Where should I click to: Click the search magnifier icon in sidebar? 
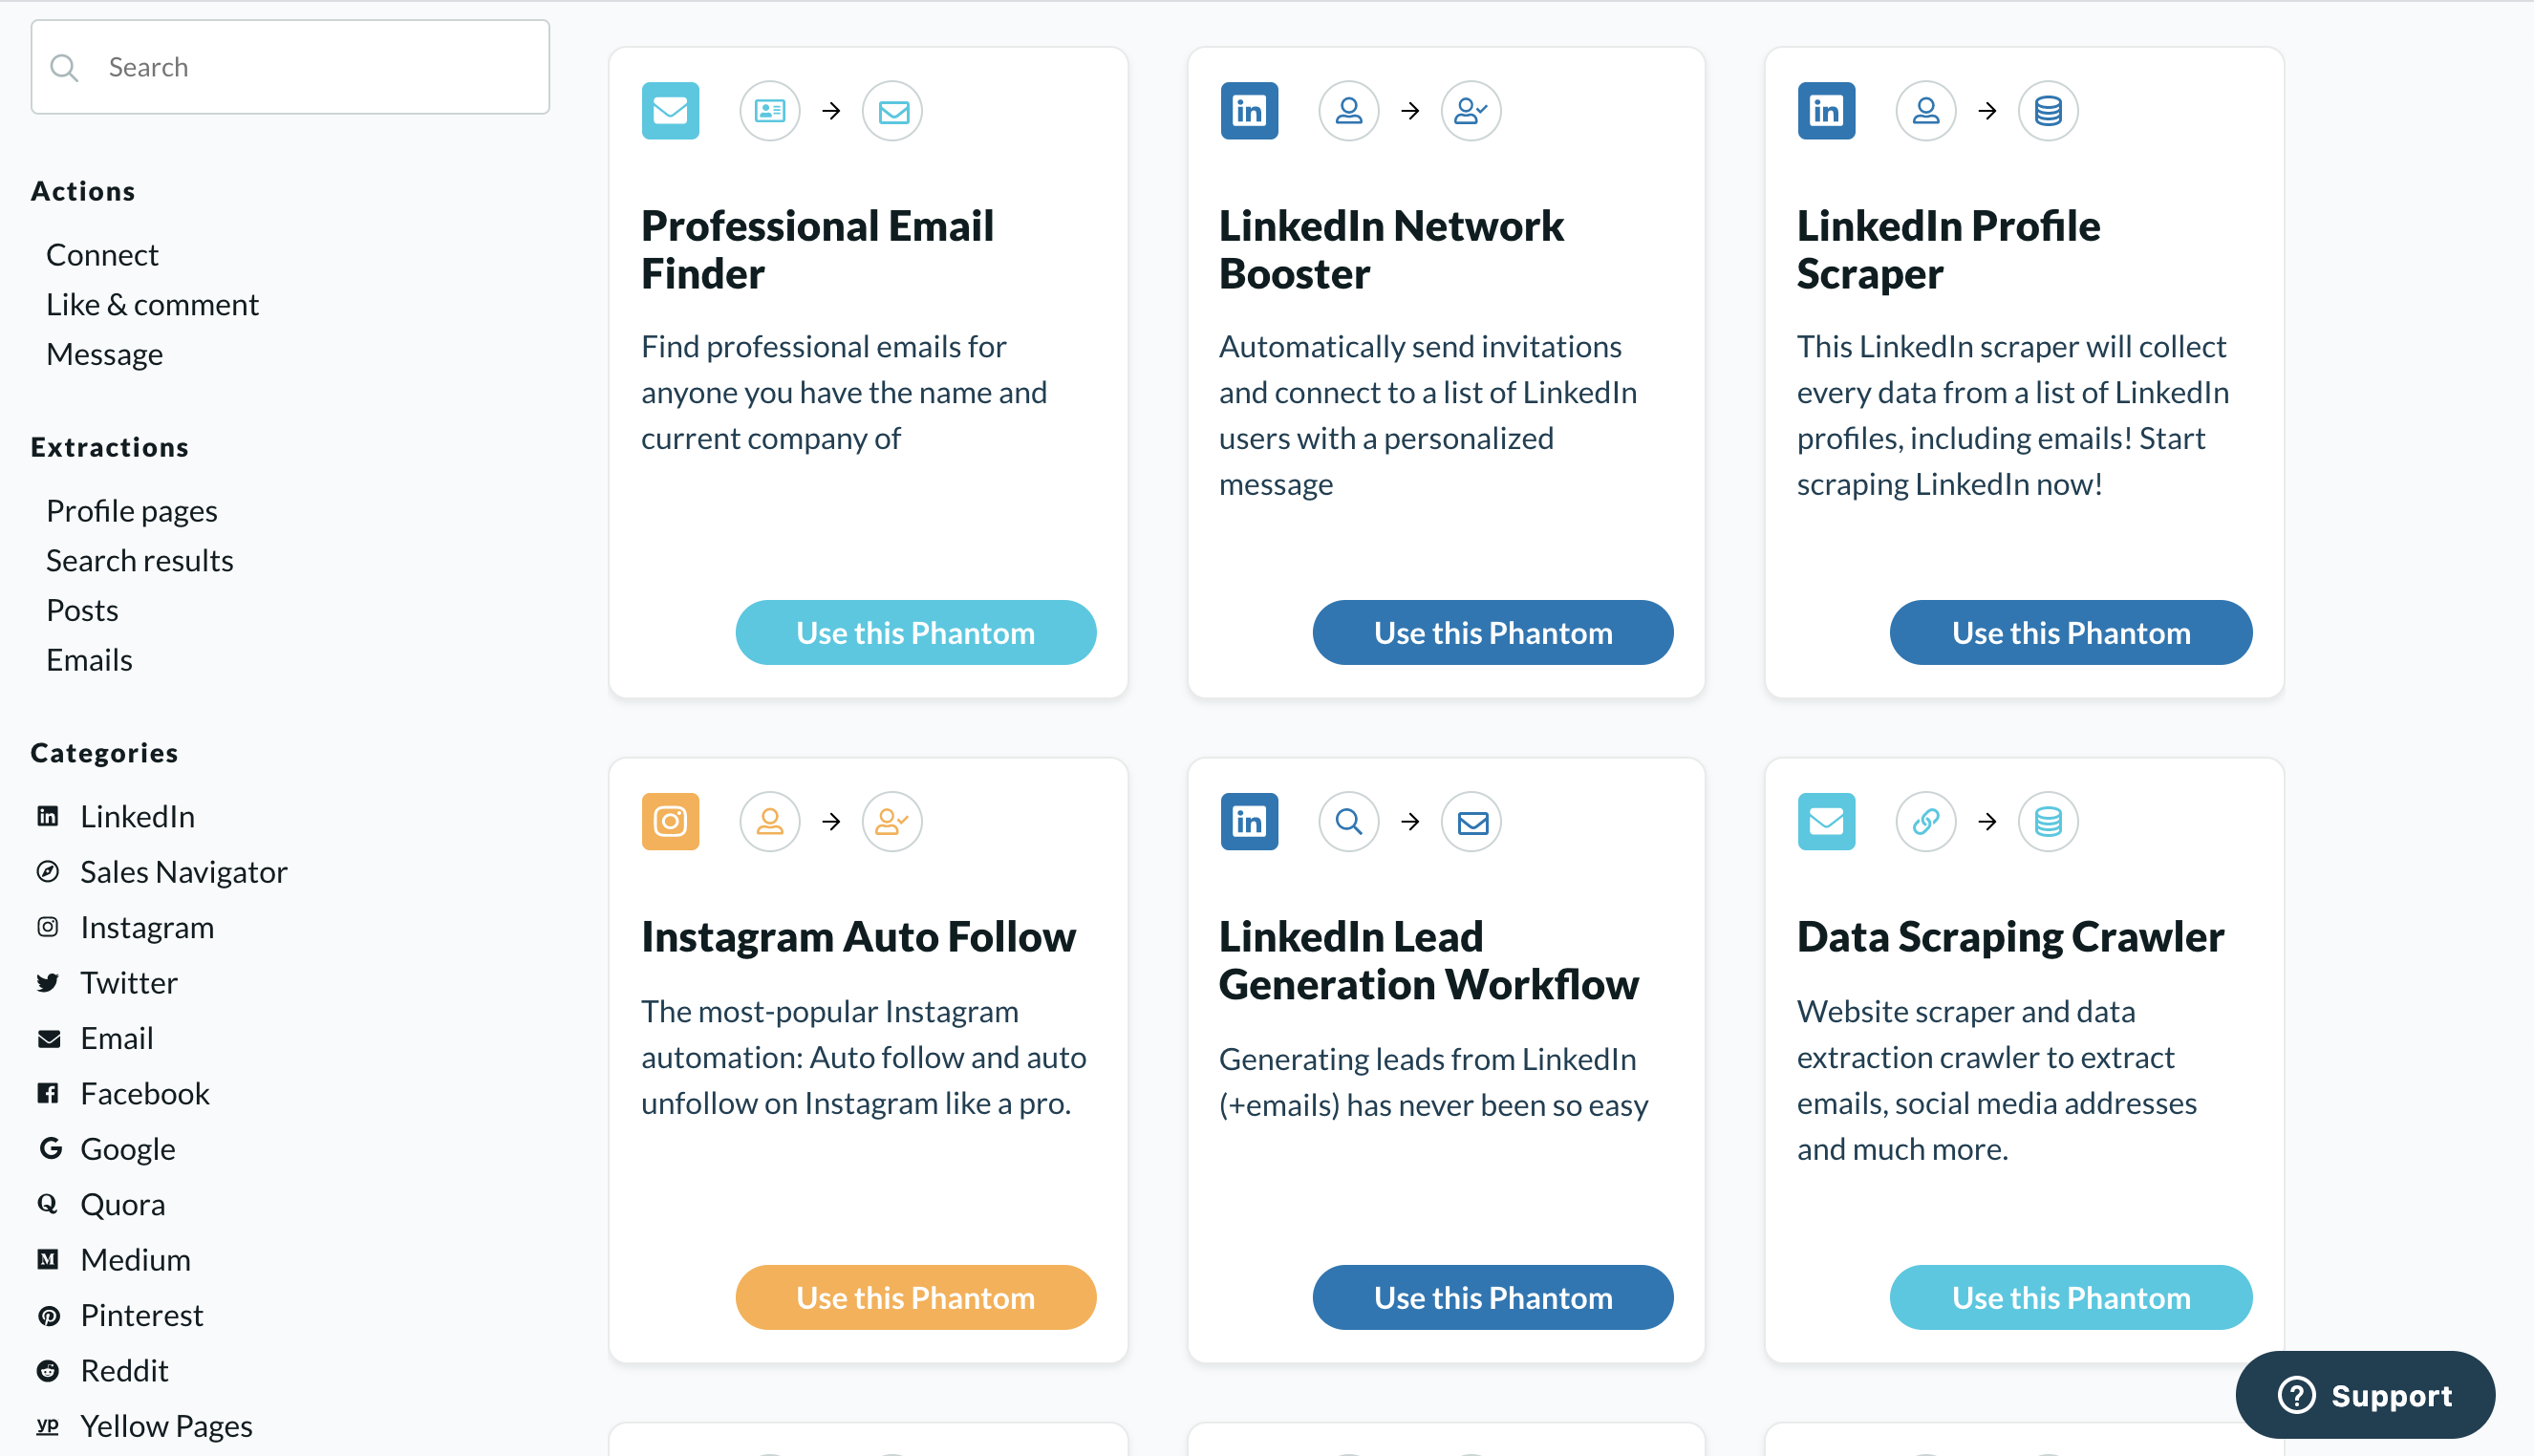tap(64, 67)
